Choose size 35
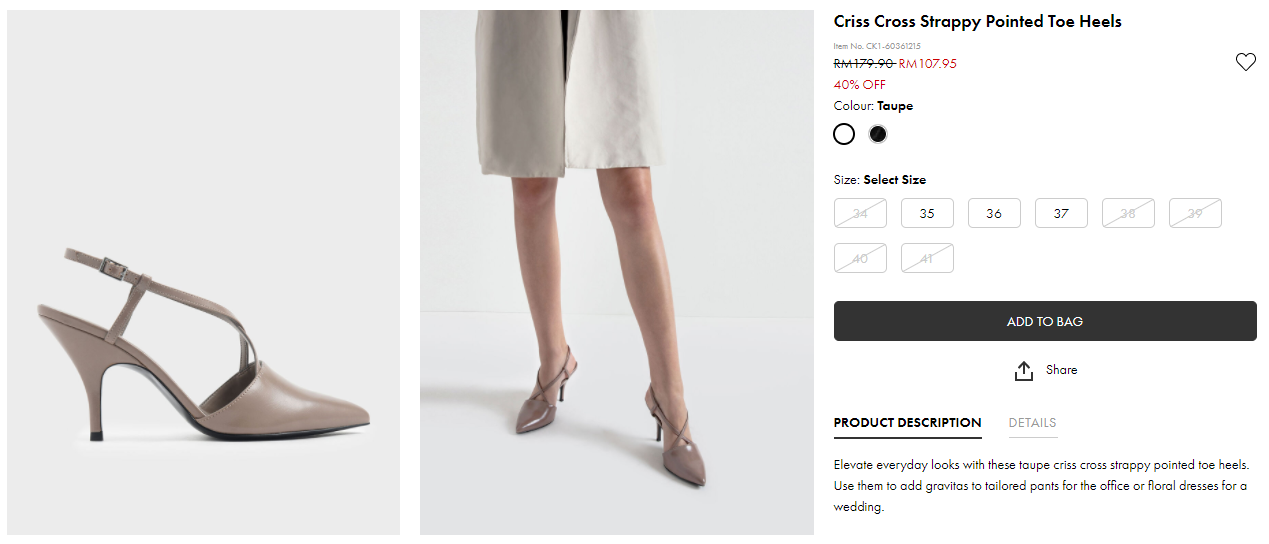Screen dimensions: 1269x544 pos(927,213)
